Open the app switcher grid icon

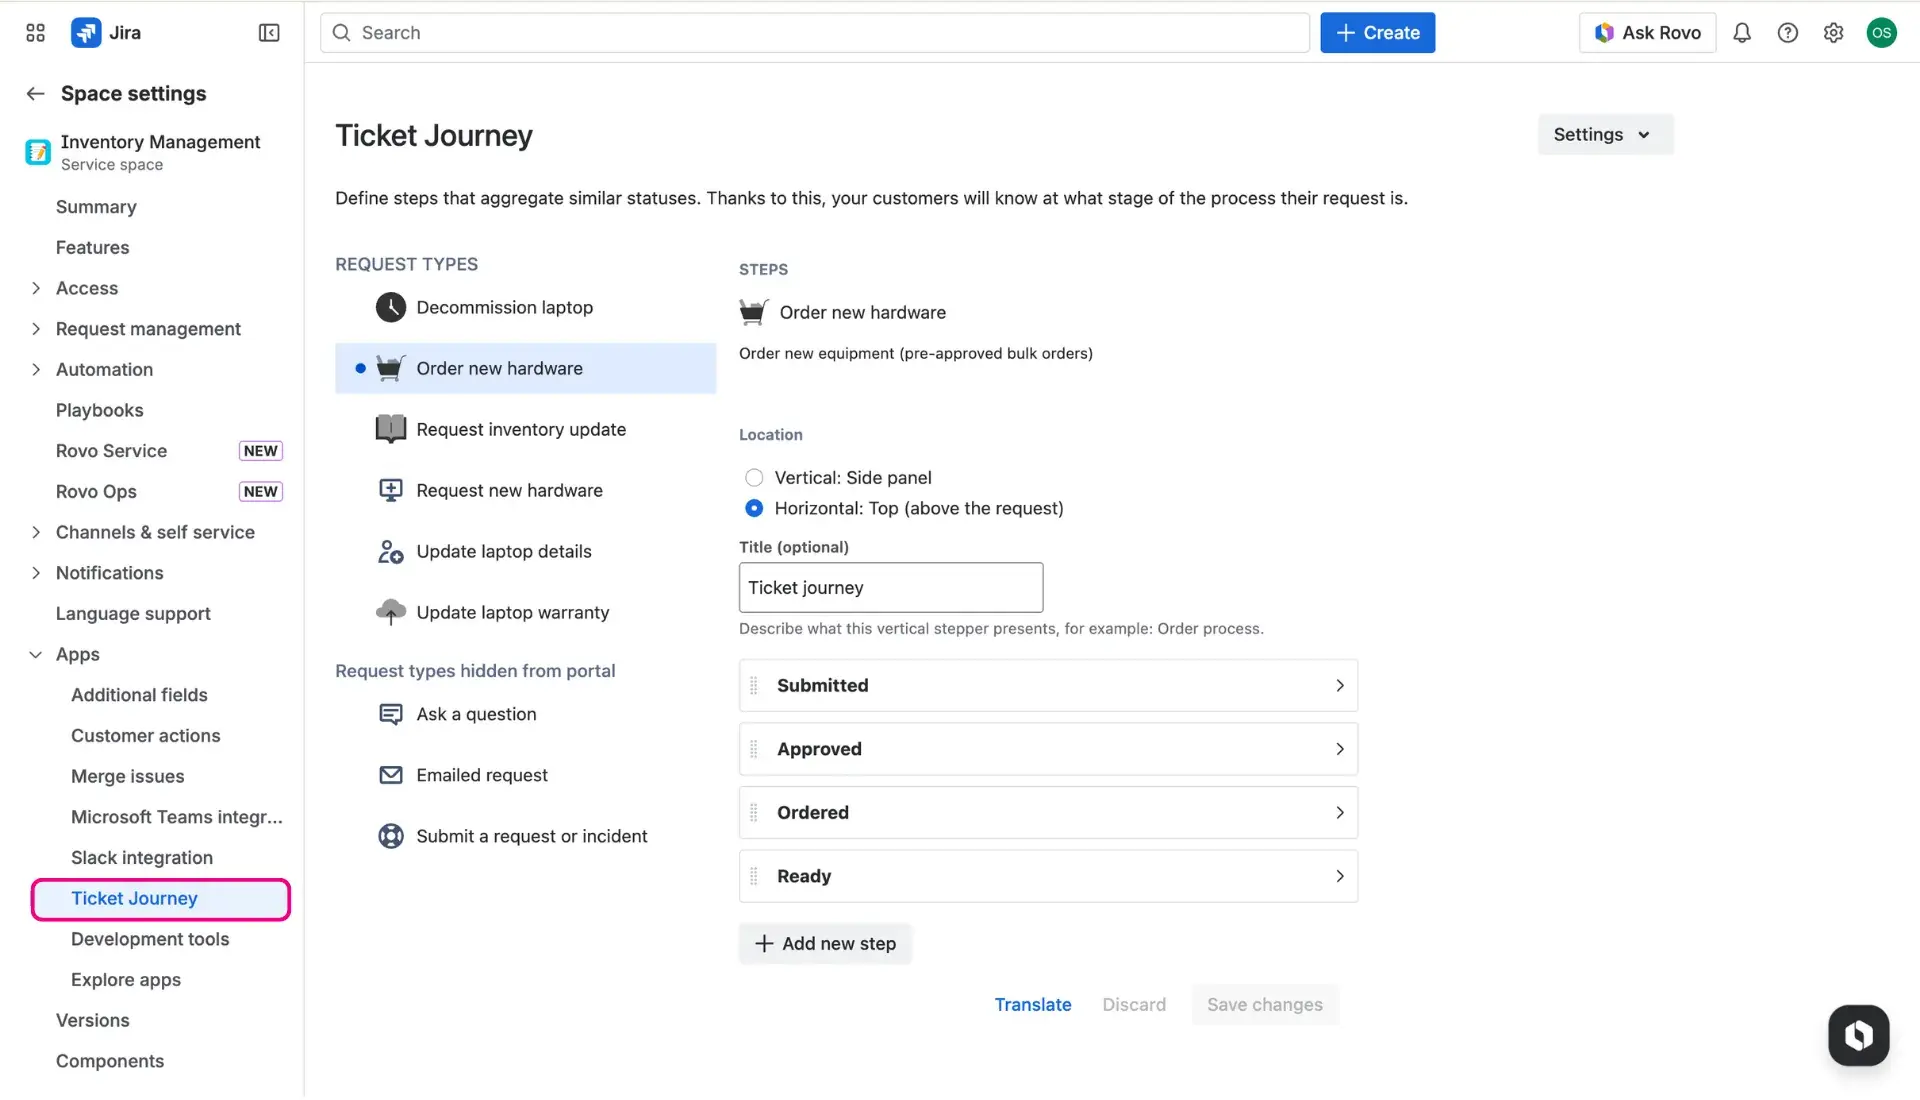point(34,32)
